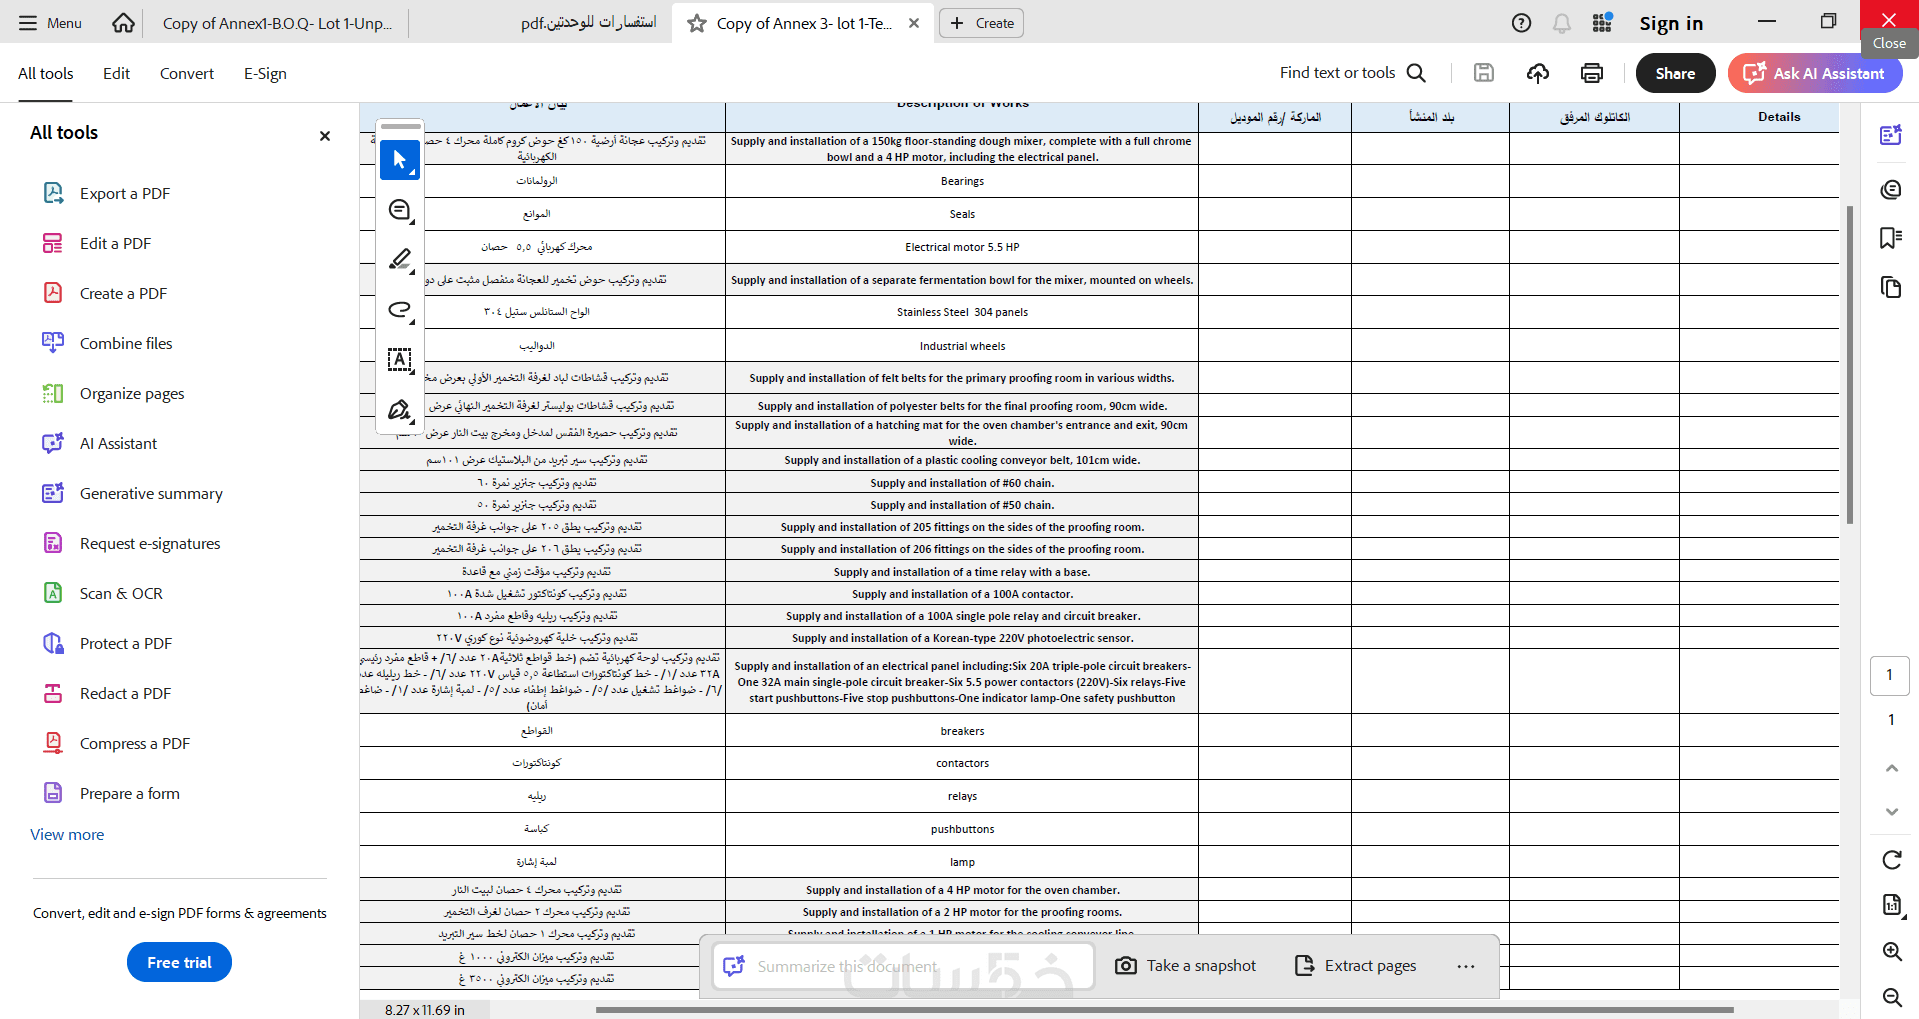The height and width of the screenshot is (1019, 1919).
Task: Open Scan & OCR tool
Action: pyautogui.click(x=102, y=593)
